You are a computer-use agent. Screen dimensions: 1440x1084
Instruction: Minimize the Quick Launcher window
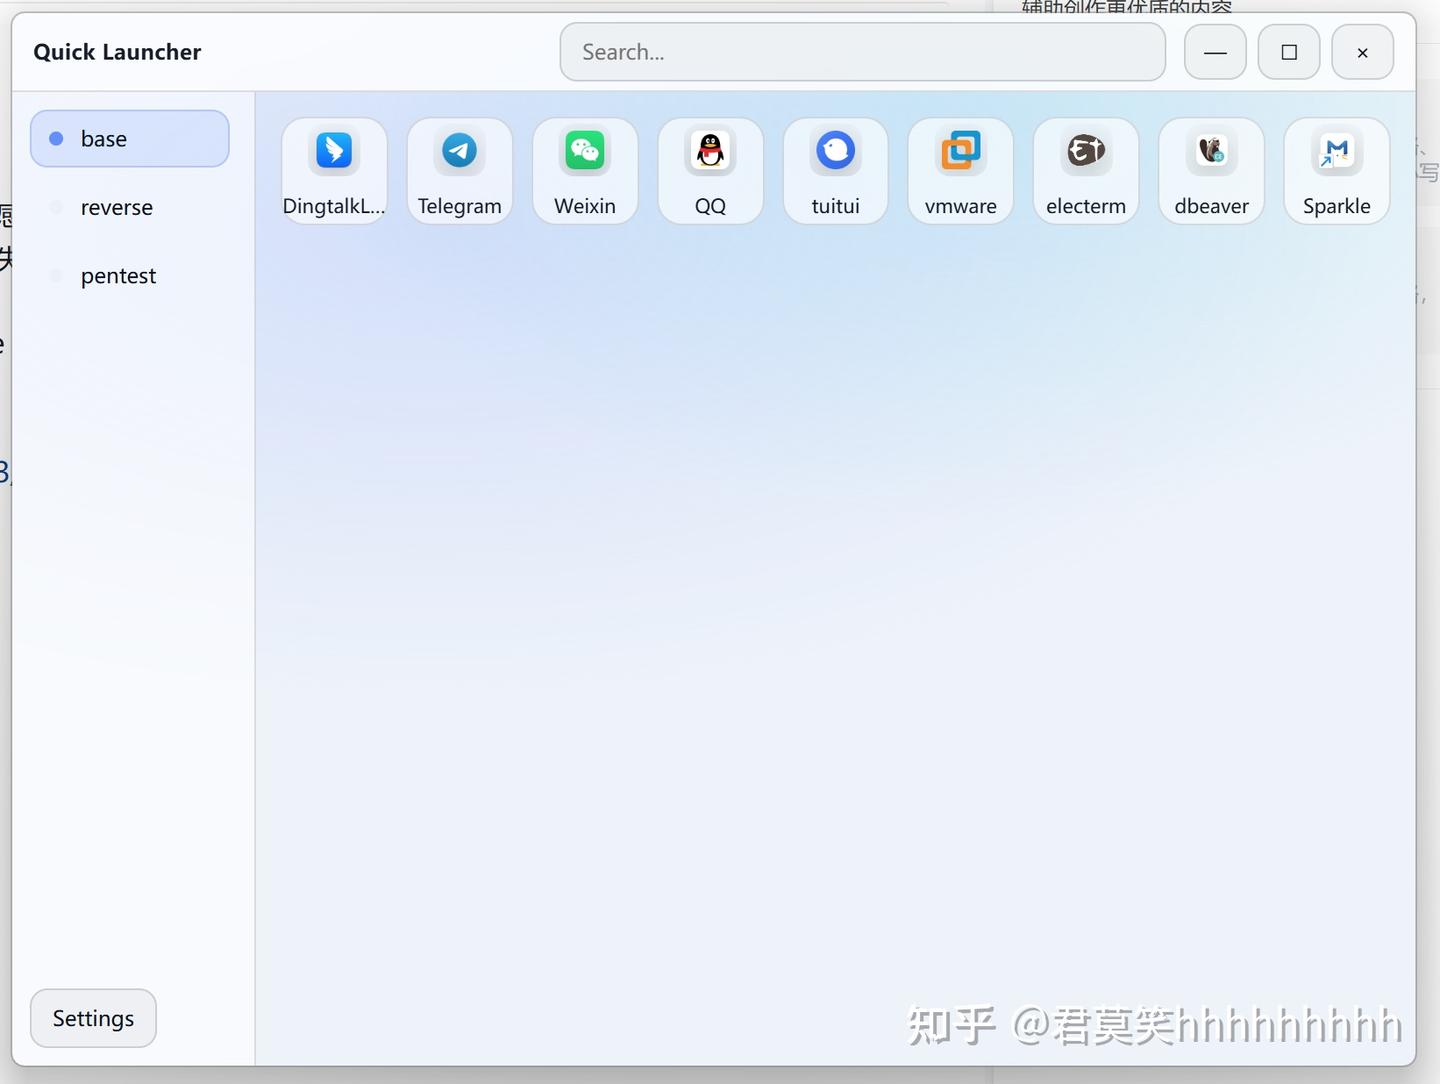coord(1215,52)
